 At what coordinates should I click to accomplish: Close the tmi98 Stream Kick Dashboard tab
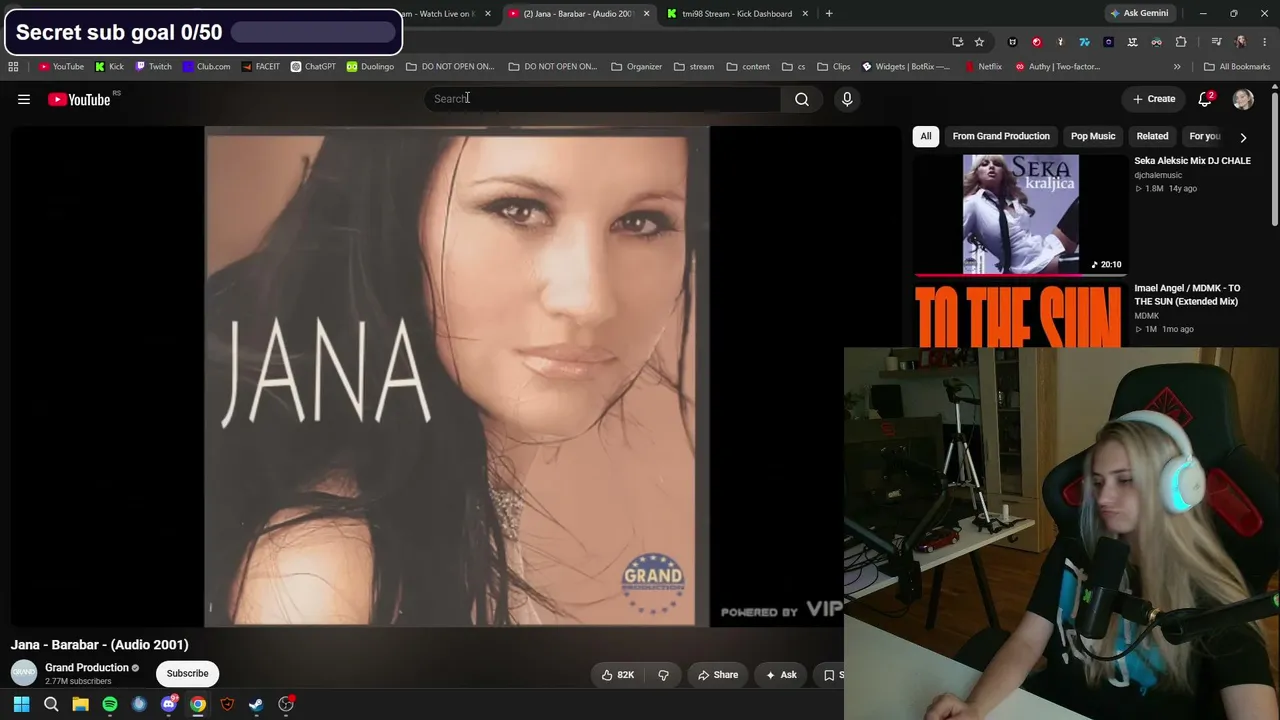coord(805,14)
